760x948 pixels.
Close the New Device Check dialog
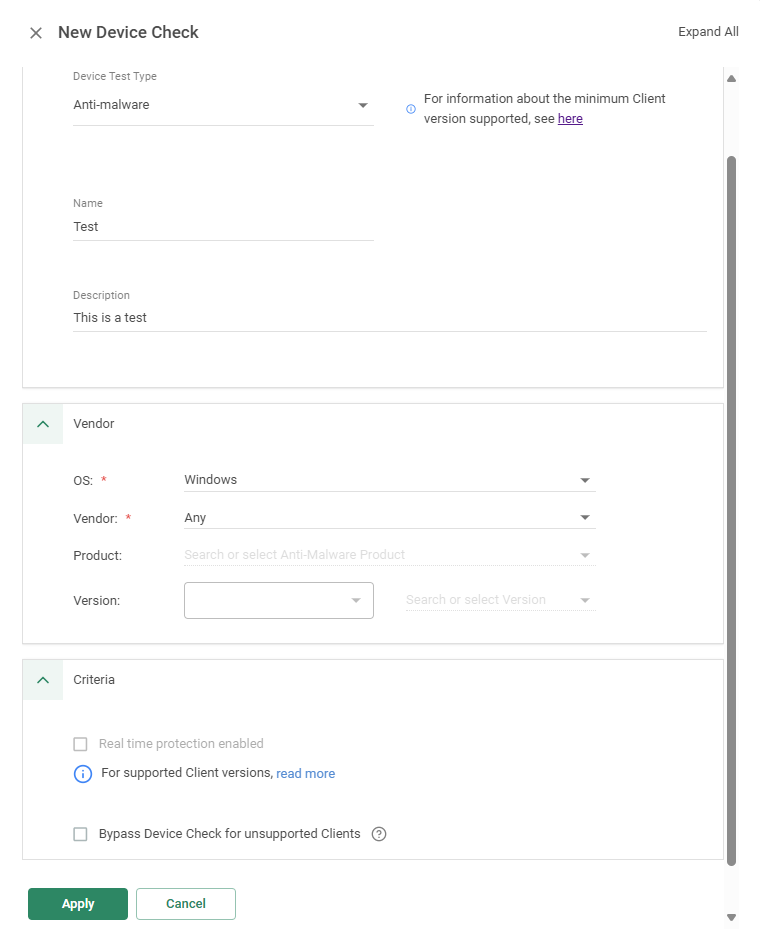point(35,32)
